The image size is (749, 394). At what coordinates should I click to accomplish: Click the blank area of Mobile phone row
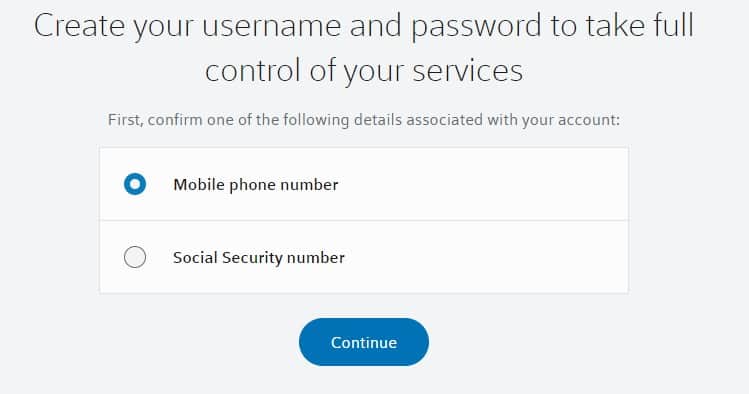coord(478,184)
